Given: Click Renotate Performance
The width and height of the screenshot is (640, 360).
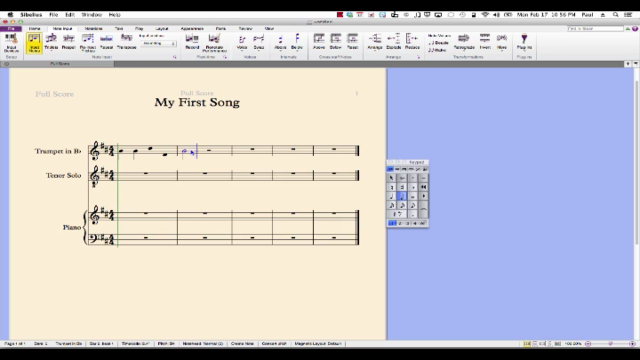Looking at the screenshot, I should (x=214, y=42).
